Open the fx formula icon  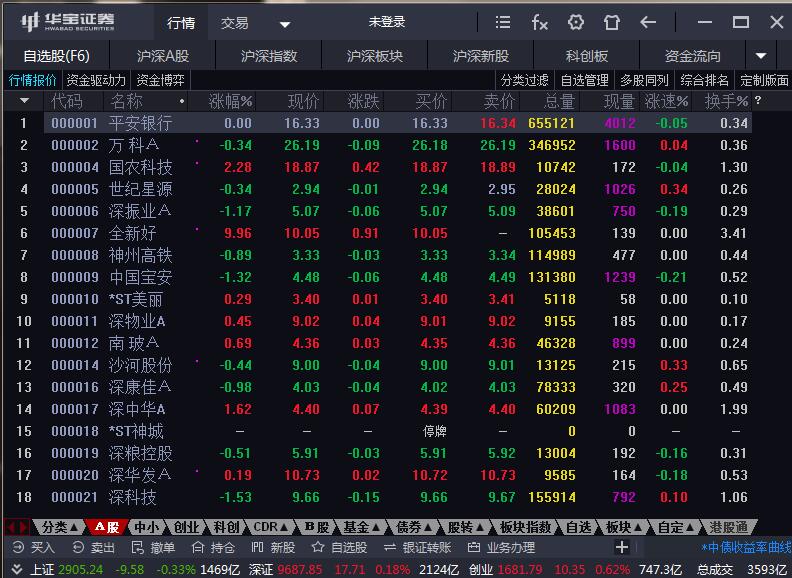tap(539, 22)
